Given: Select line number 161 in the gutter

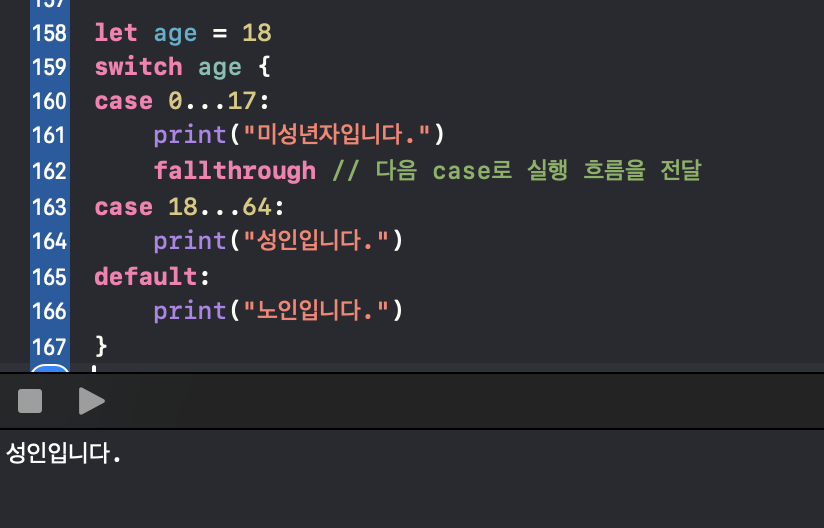Looking at the screenshot, I should (49, 136).
